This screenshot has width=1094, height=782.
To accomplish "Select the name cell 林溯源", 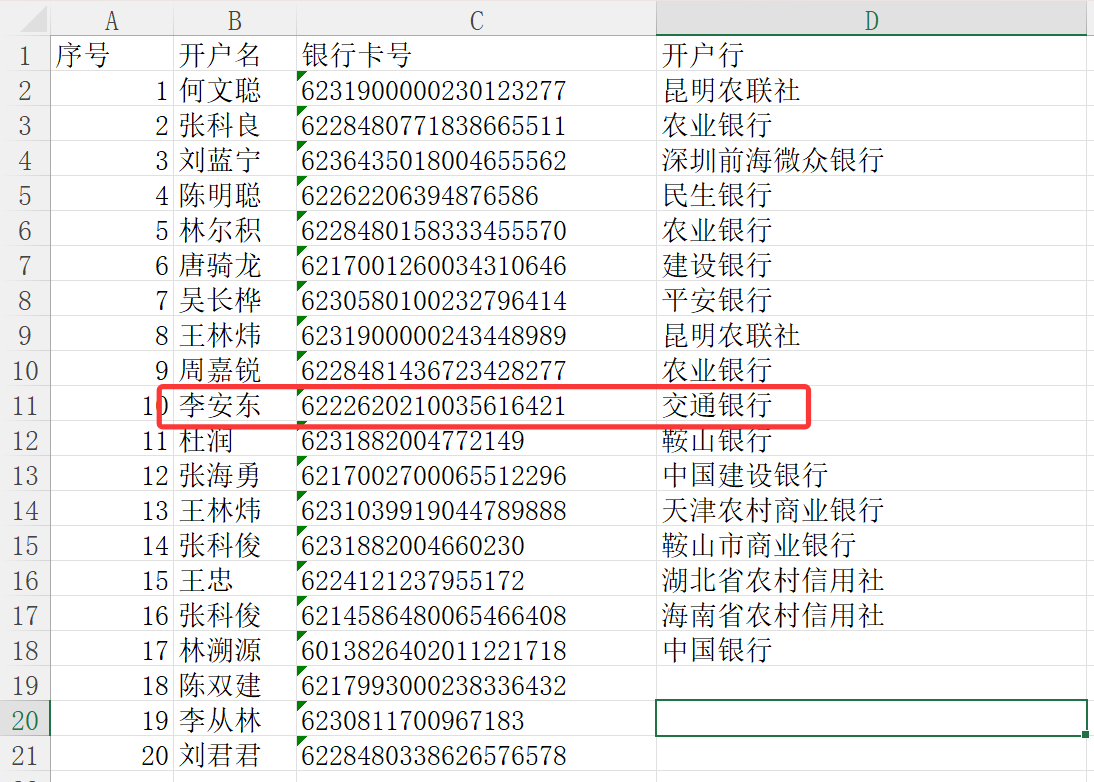I will (x=234, y=650).
